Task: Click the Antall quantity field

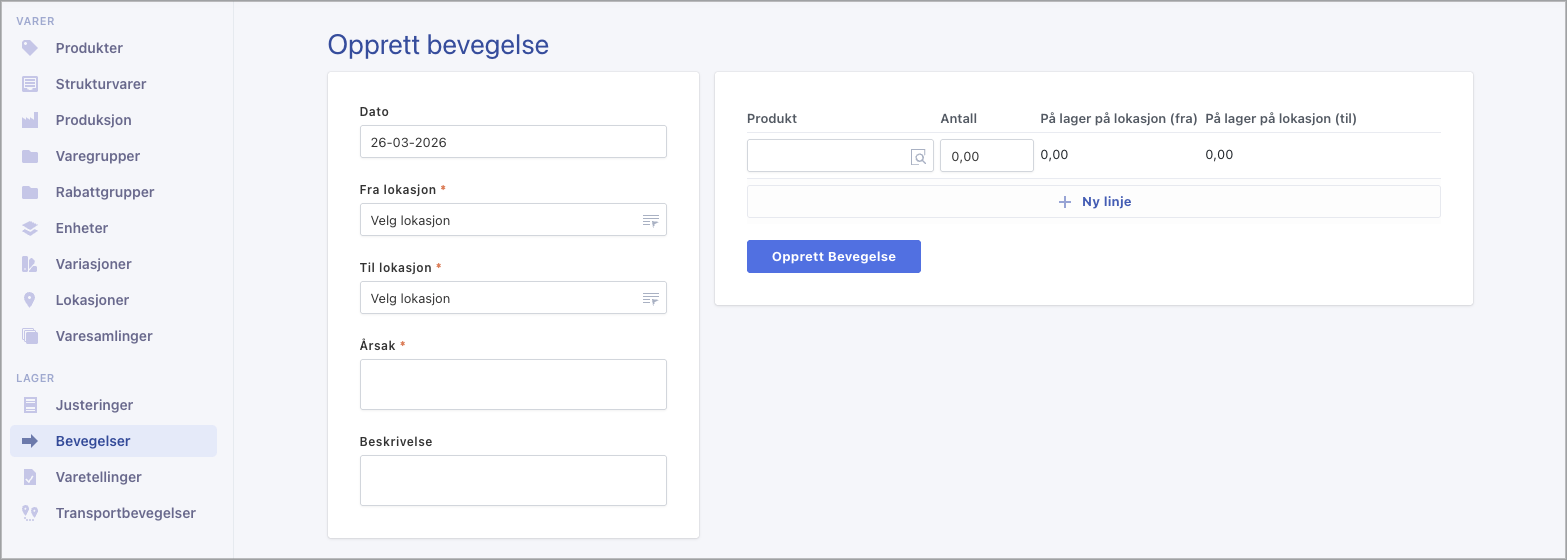Action: click(x=985, y=156)
